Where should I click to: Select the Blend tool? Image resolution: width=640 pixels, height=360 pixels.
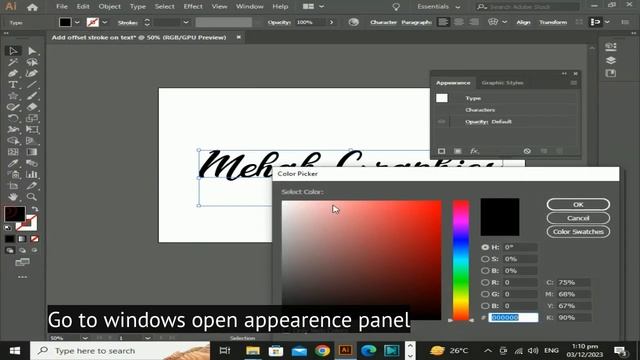point(32,163)
